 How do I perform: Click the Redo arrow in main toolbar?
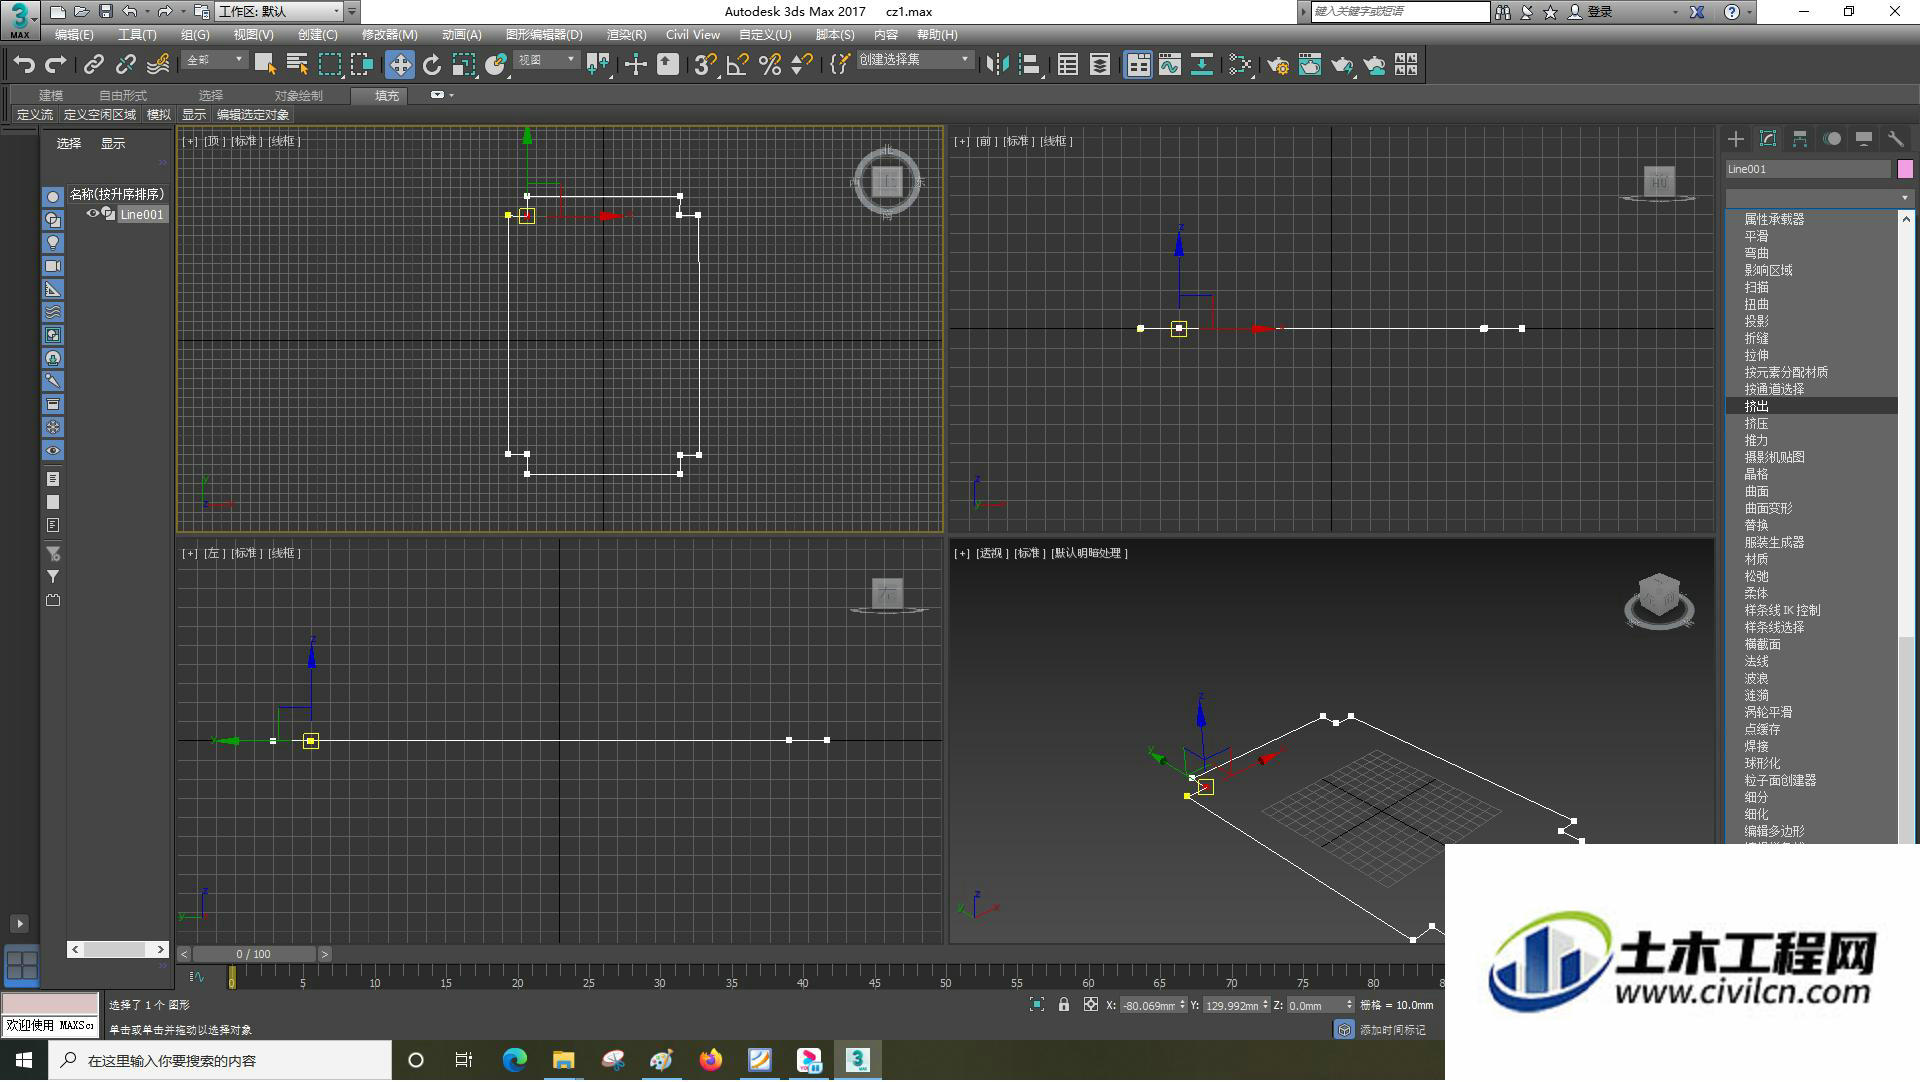56,65
